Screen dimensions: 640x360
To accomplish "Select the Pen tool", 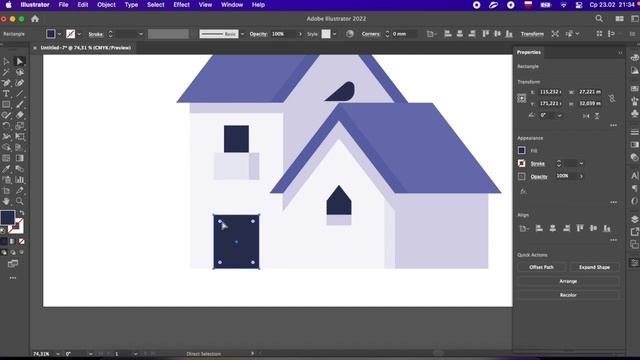I will (6, 83).
